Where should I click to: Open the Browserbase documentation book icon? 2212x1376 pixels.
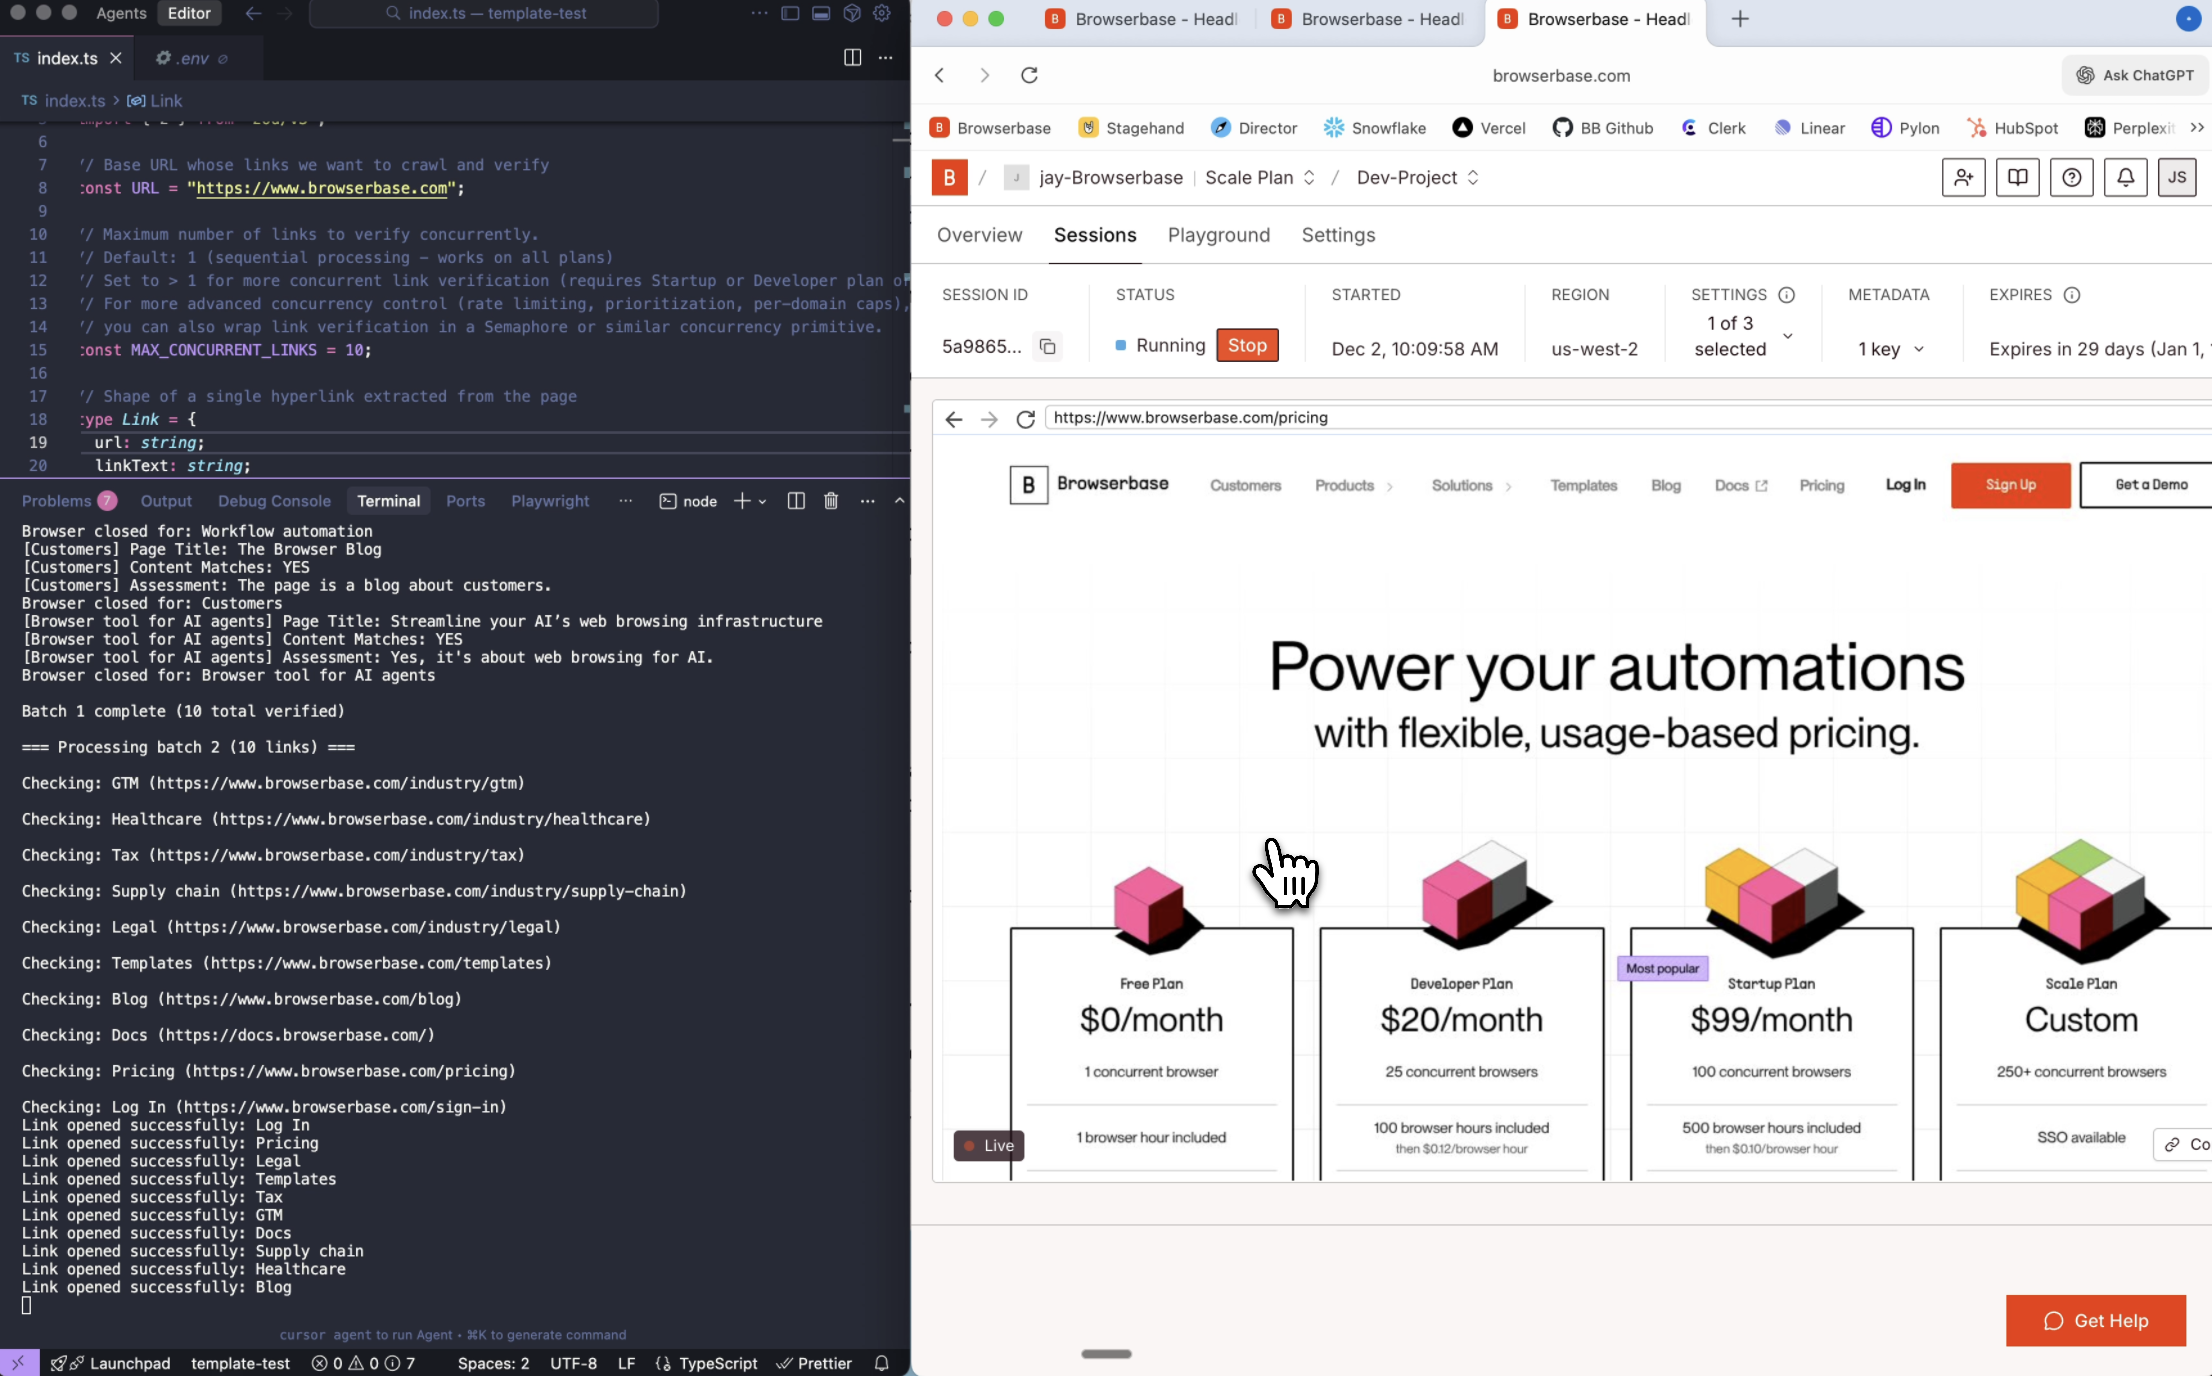pos(2017,177)
